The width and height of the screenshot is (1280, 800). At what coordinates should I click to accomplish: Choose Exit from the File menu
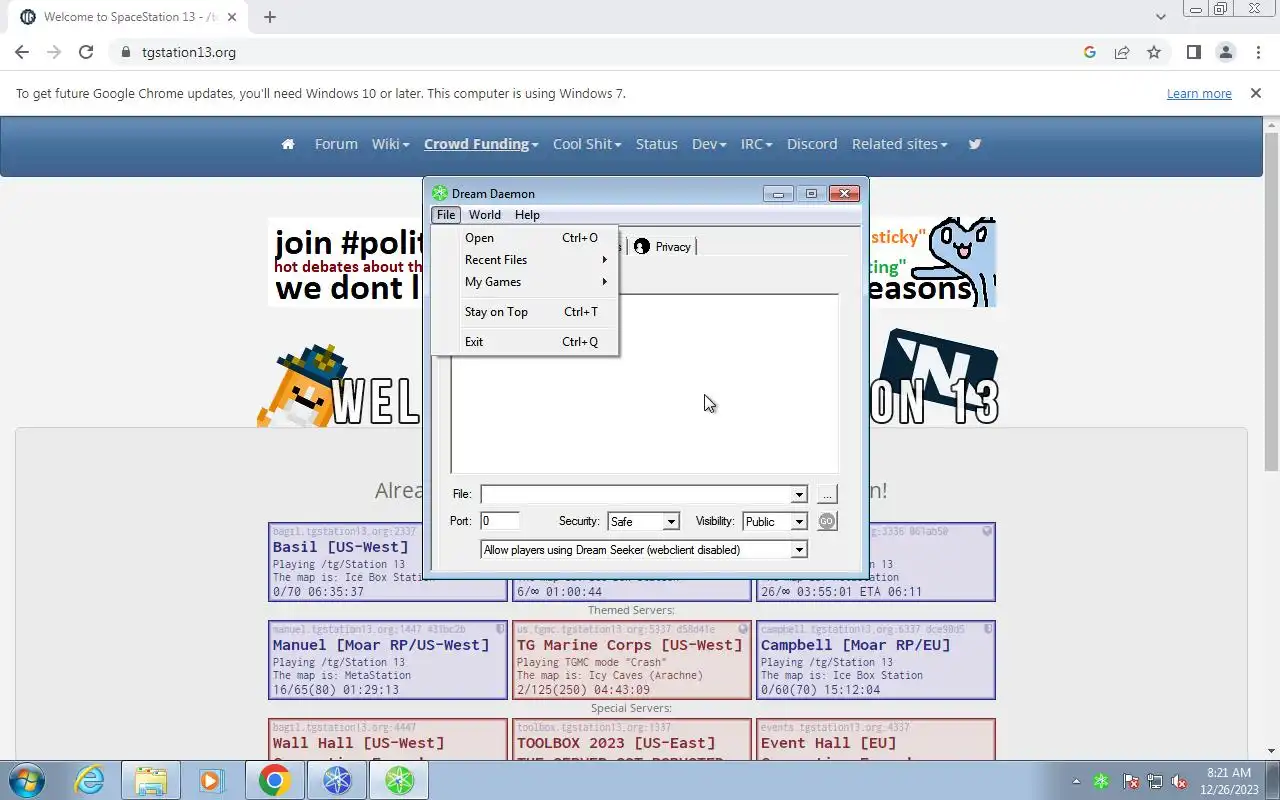coord(525,342)
